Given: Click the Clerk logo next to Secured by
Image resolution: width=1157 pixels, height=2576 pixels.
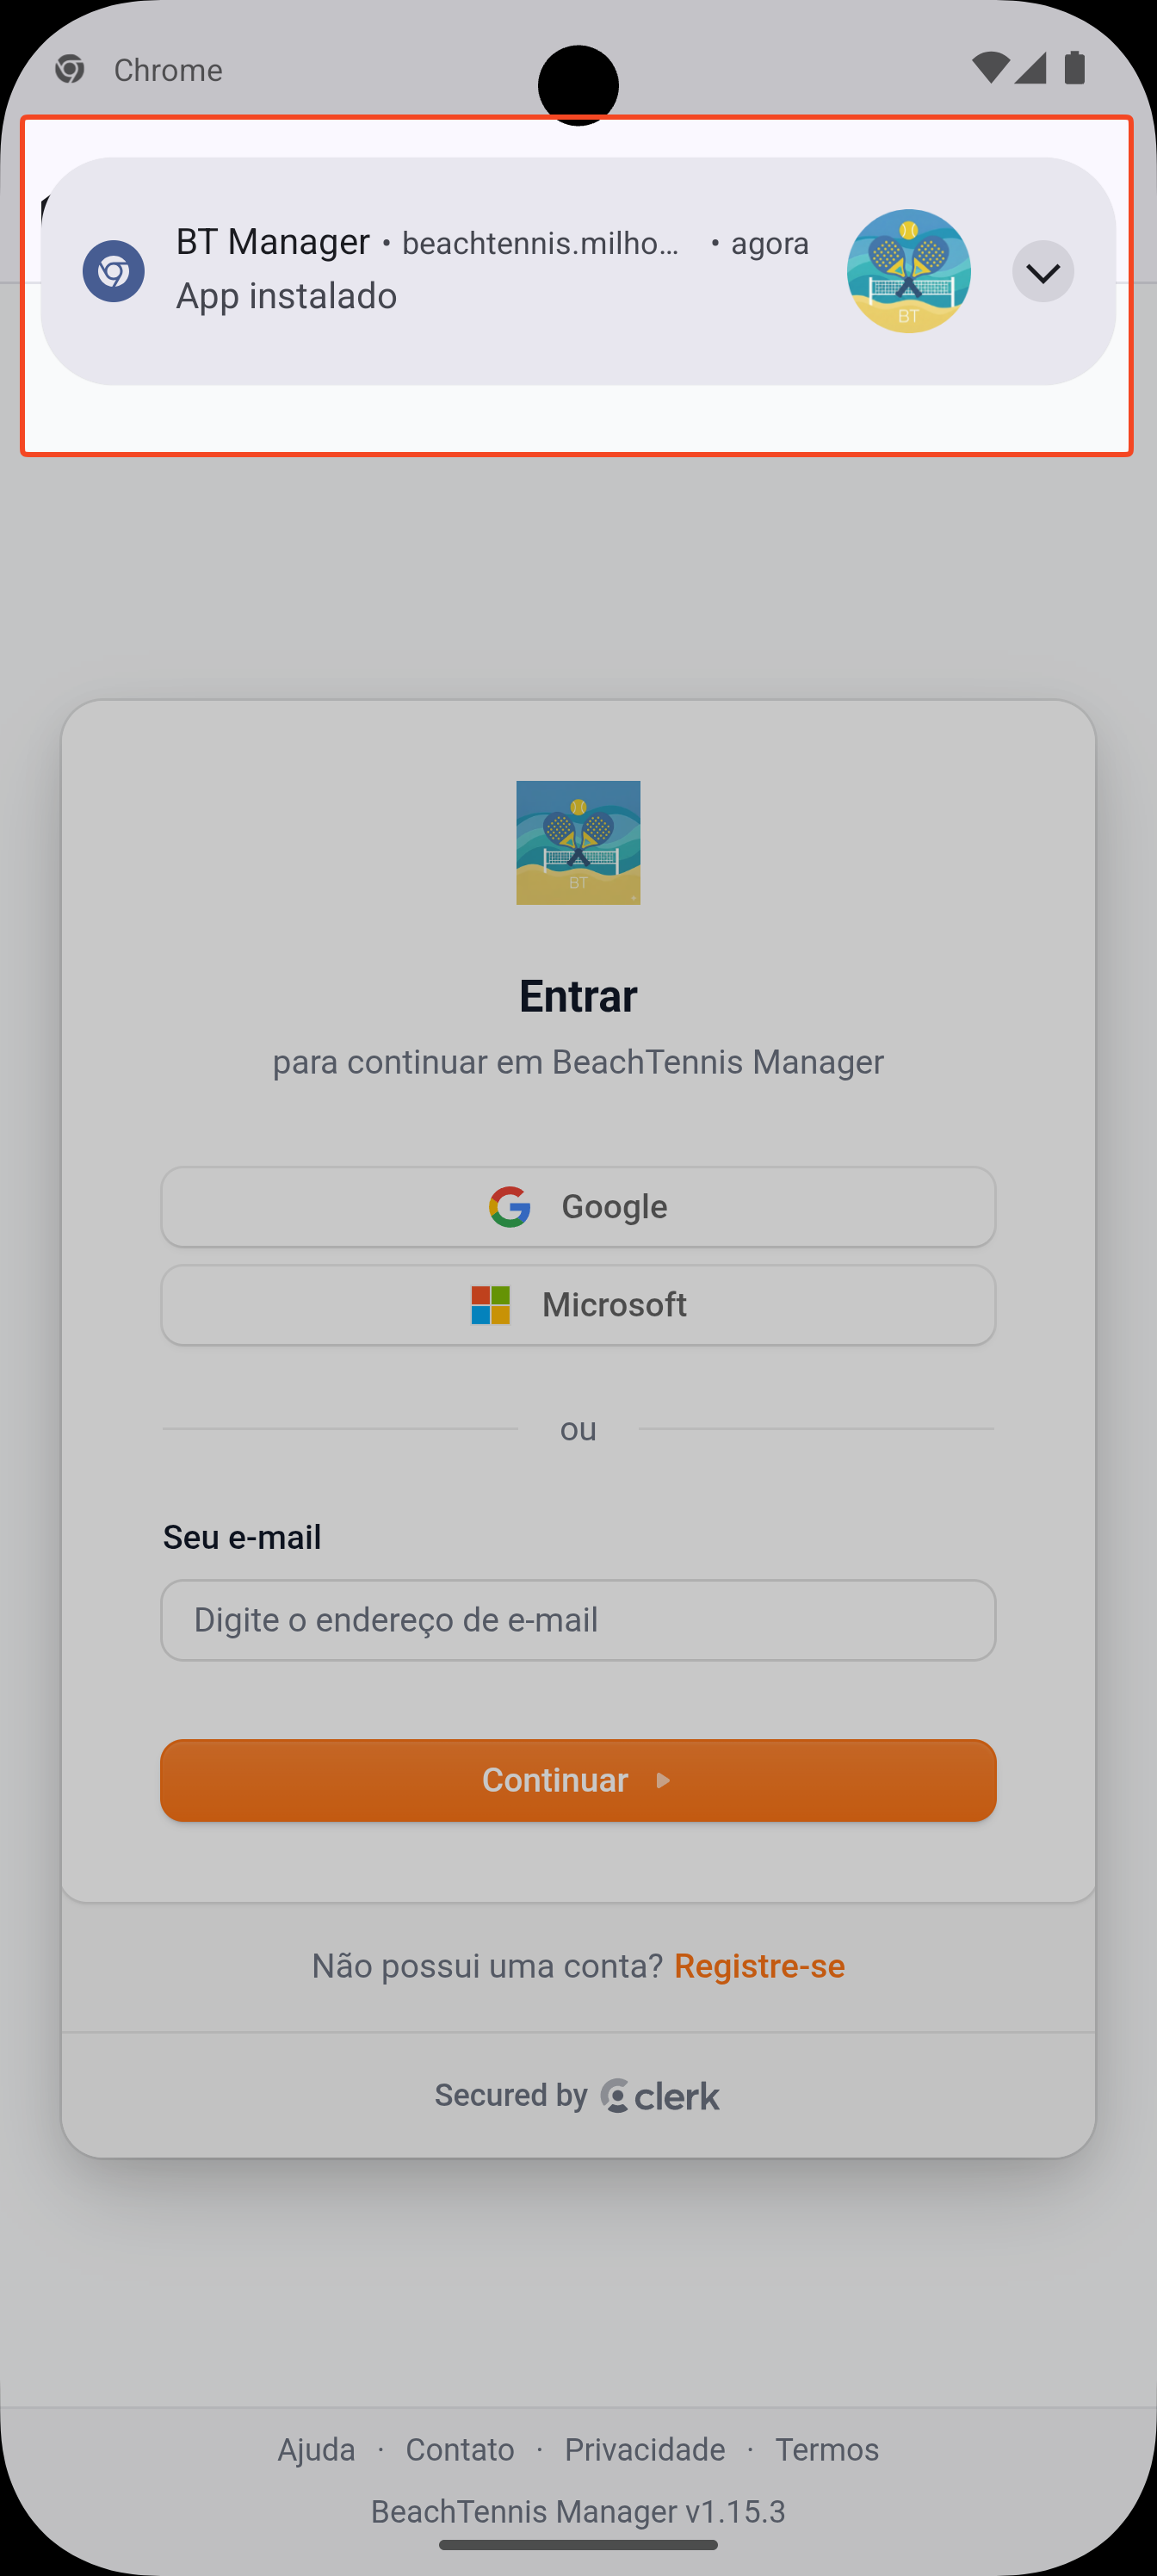Looking at the screenshot, I should (615, 2095).
